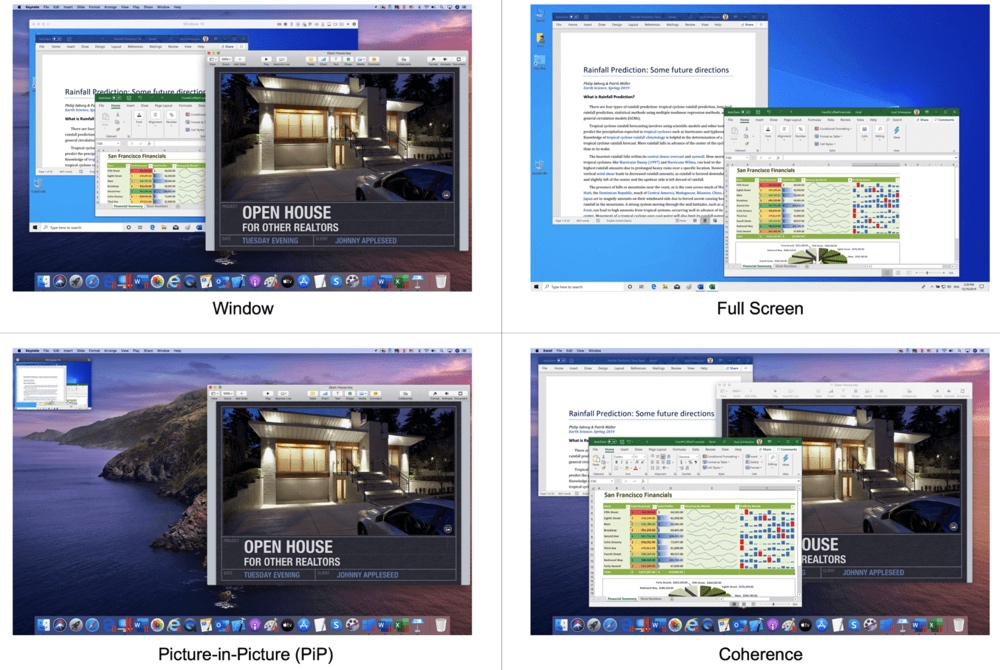Click the Type here to search field
The width and height of the screenshot is (1000, 670).
[x=567, y=287]
